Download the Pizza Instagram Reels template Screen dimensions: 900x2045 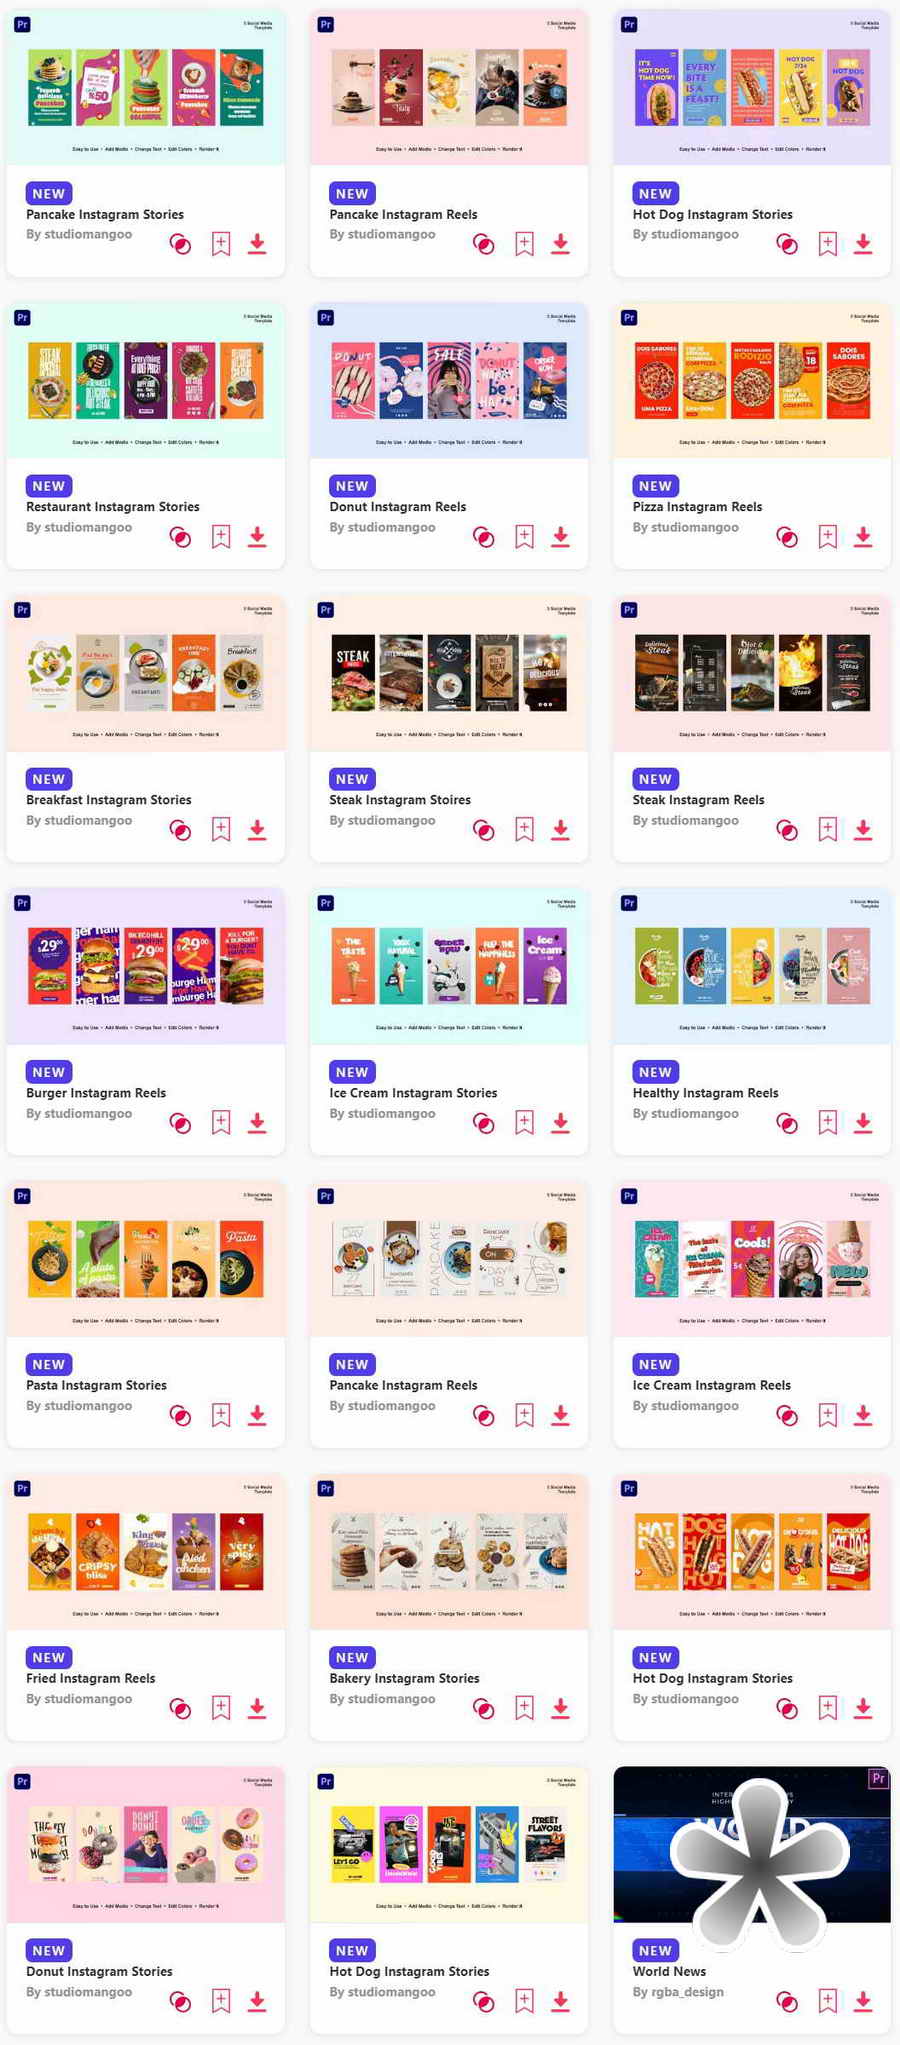coord(863,537)
